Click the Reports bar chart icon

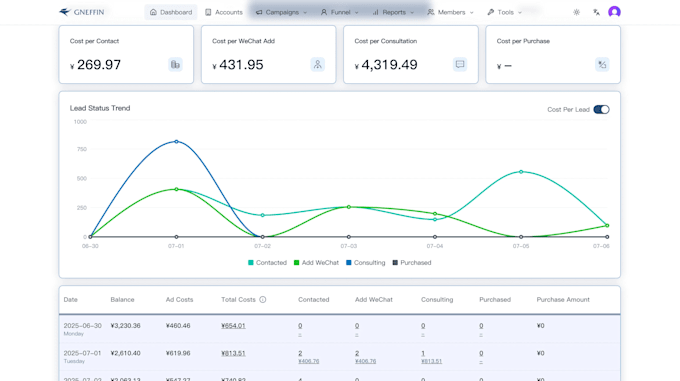[x=376, y=12]
